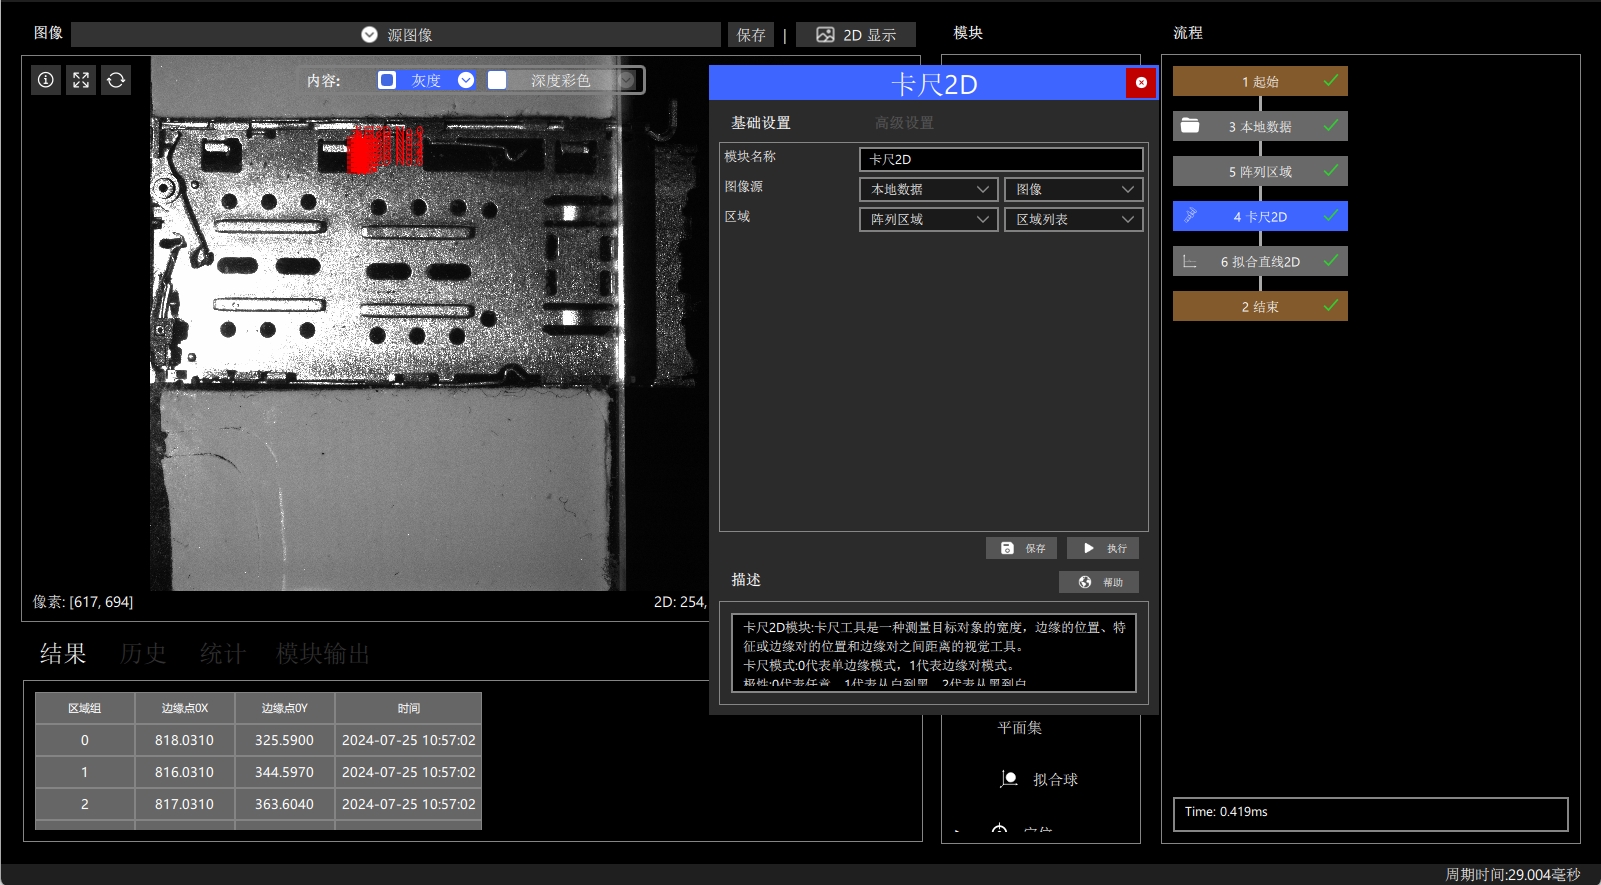Open the 统计 tab
Image resolution: width=1601 pixels, height=885 pixels.
point(222,654)
